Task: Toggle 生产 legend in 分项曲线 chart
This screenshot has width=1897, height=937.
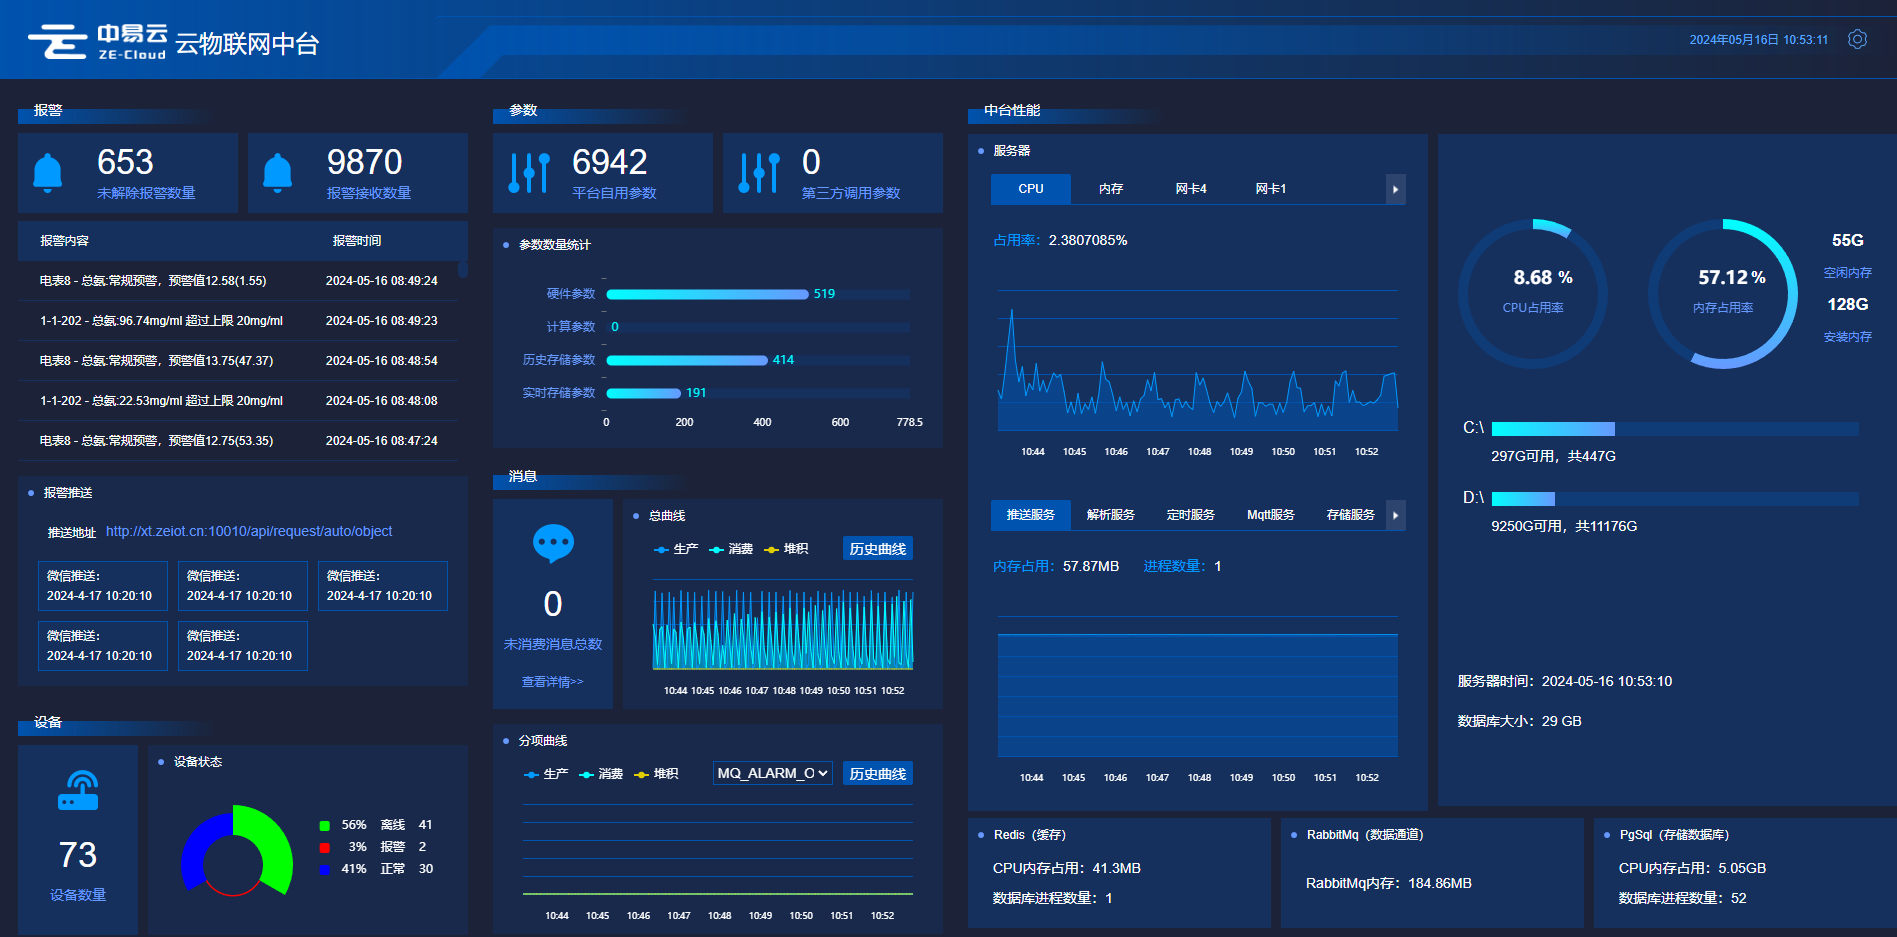Action: (x=546, y=774)
